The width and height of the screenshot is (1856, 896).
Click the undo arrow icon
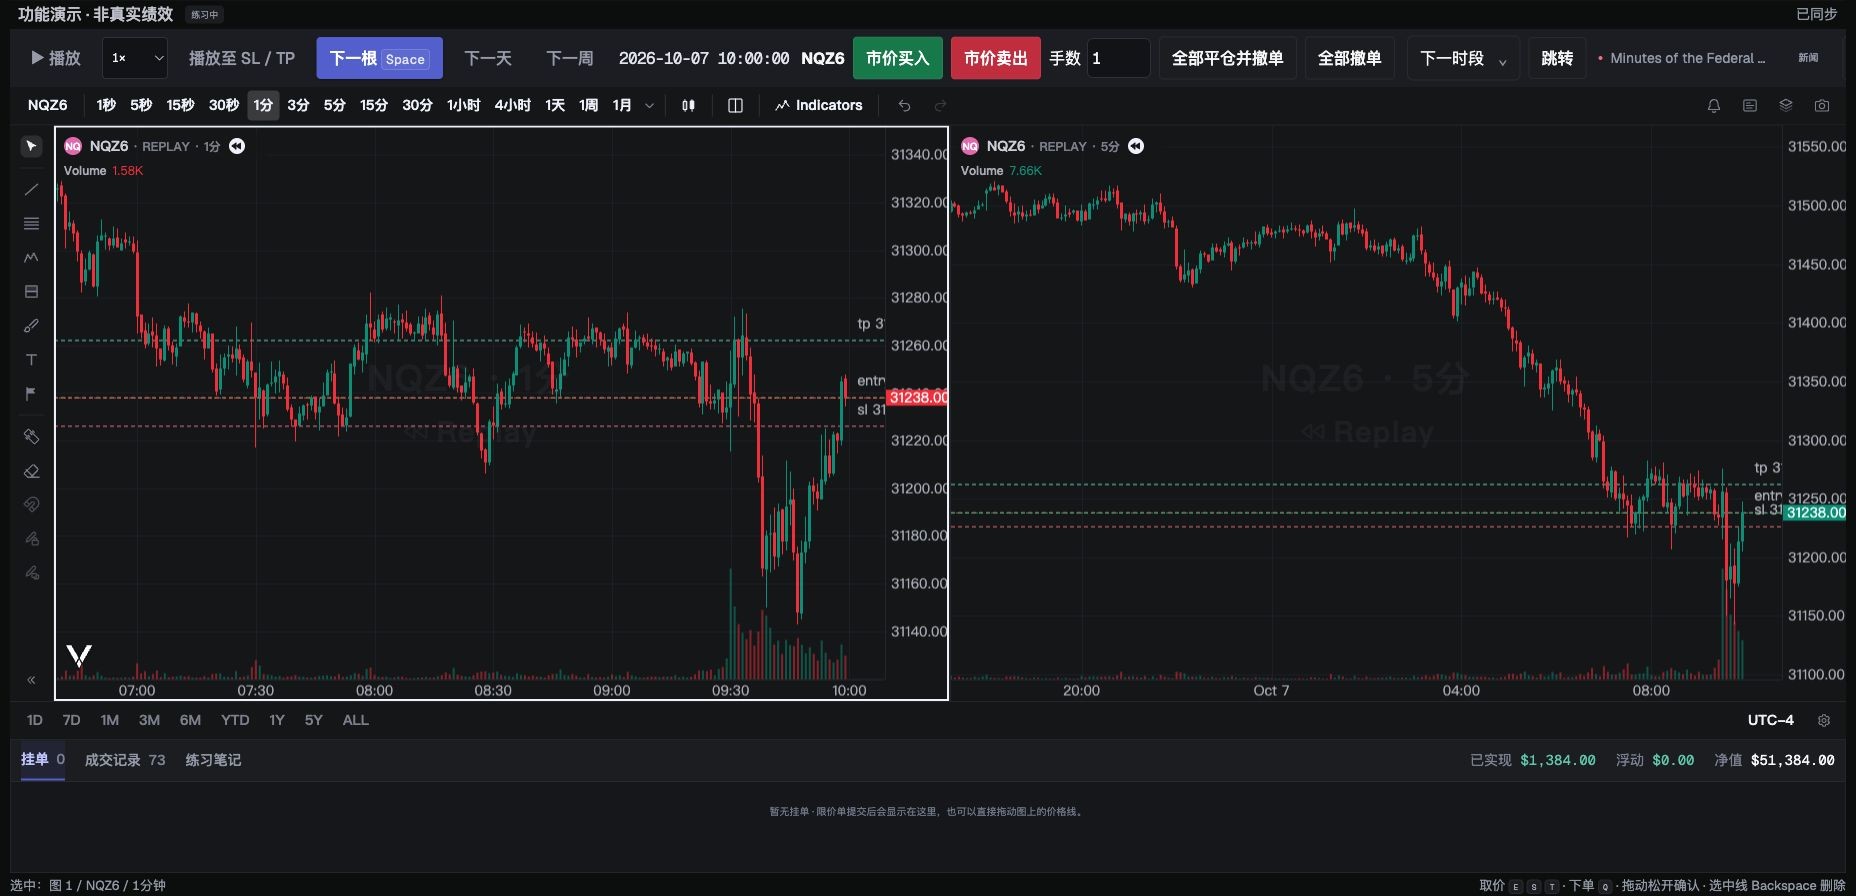click(x=904, y=105)
